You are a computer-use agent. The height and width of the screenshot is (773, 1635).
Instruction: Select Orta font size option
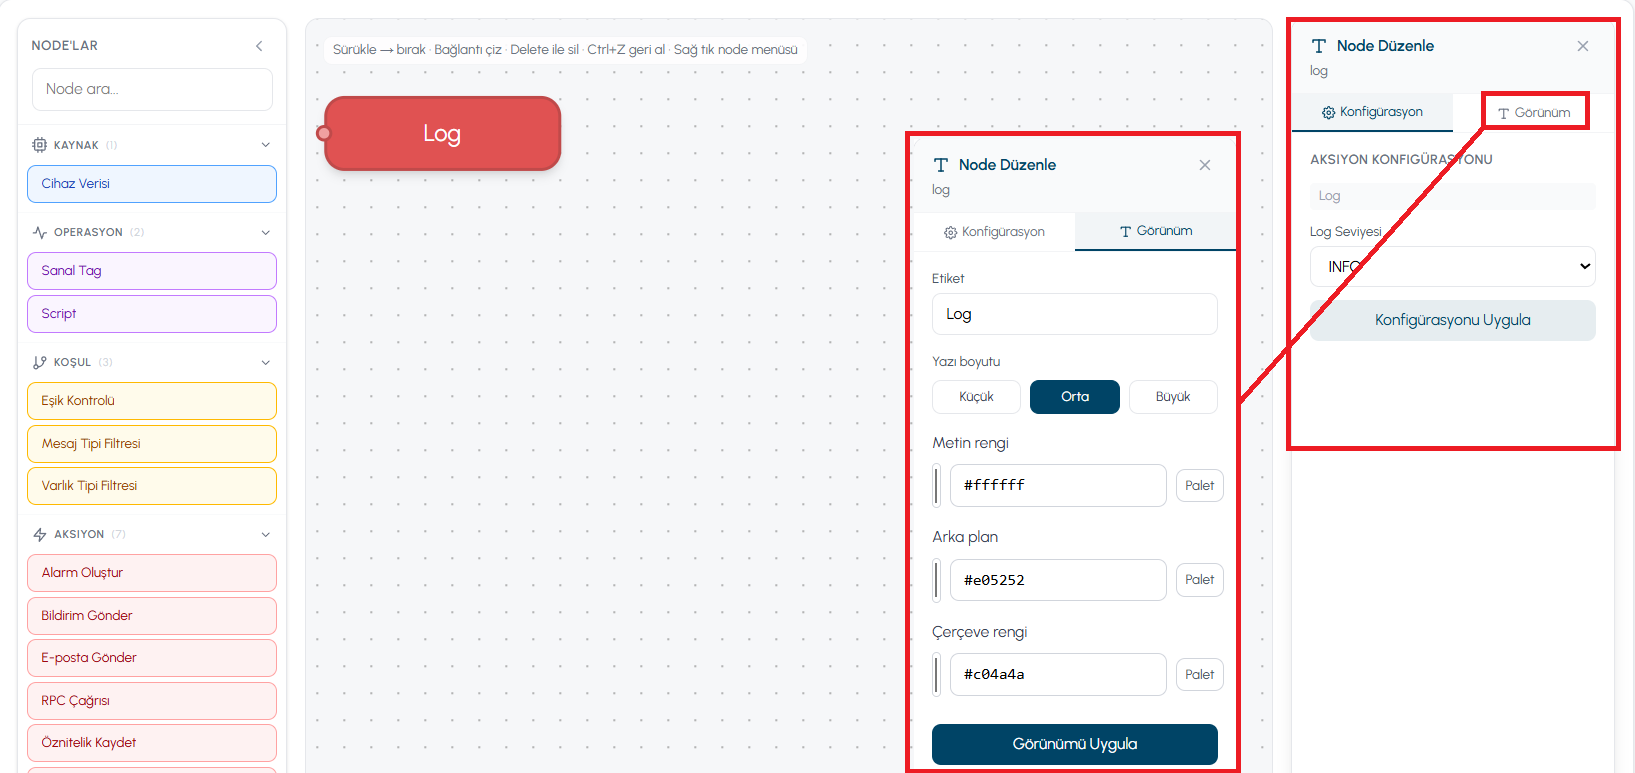(1075, 397)
